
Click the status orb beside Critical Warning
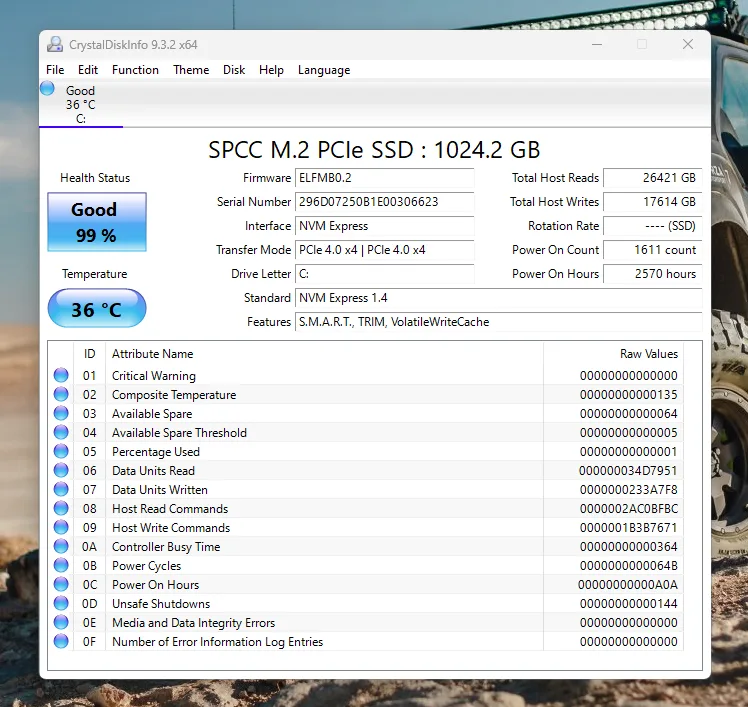[x=61, y=376]
